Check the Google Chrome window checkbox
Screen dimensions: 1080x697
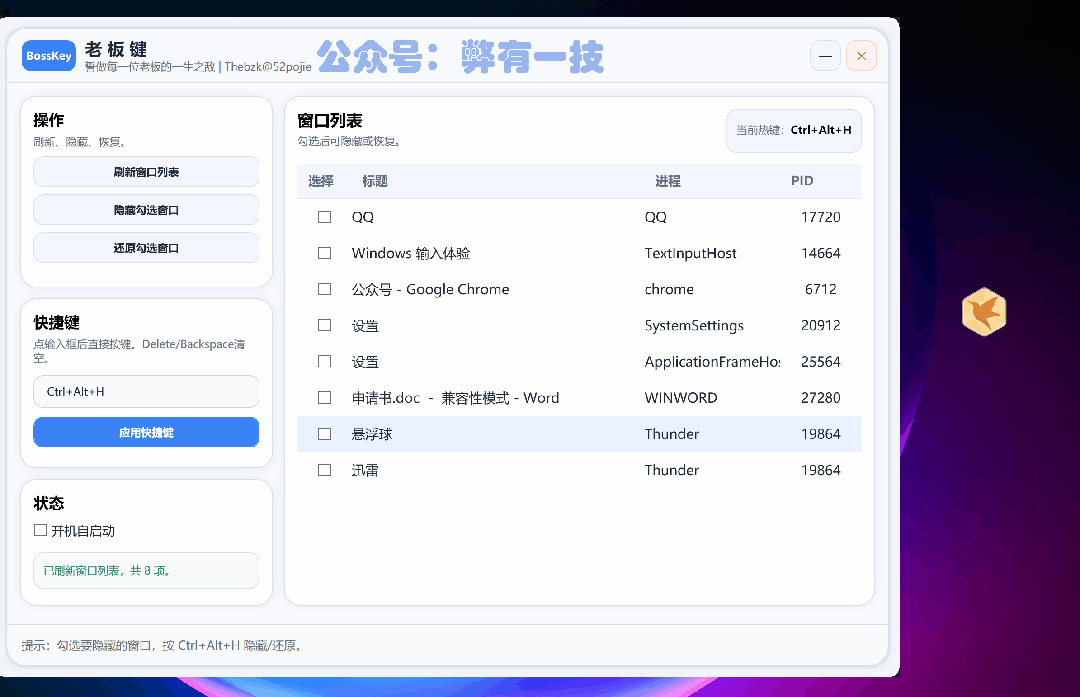(324, 289)
